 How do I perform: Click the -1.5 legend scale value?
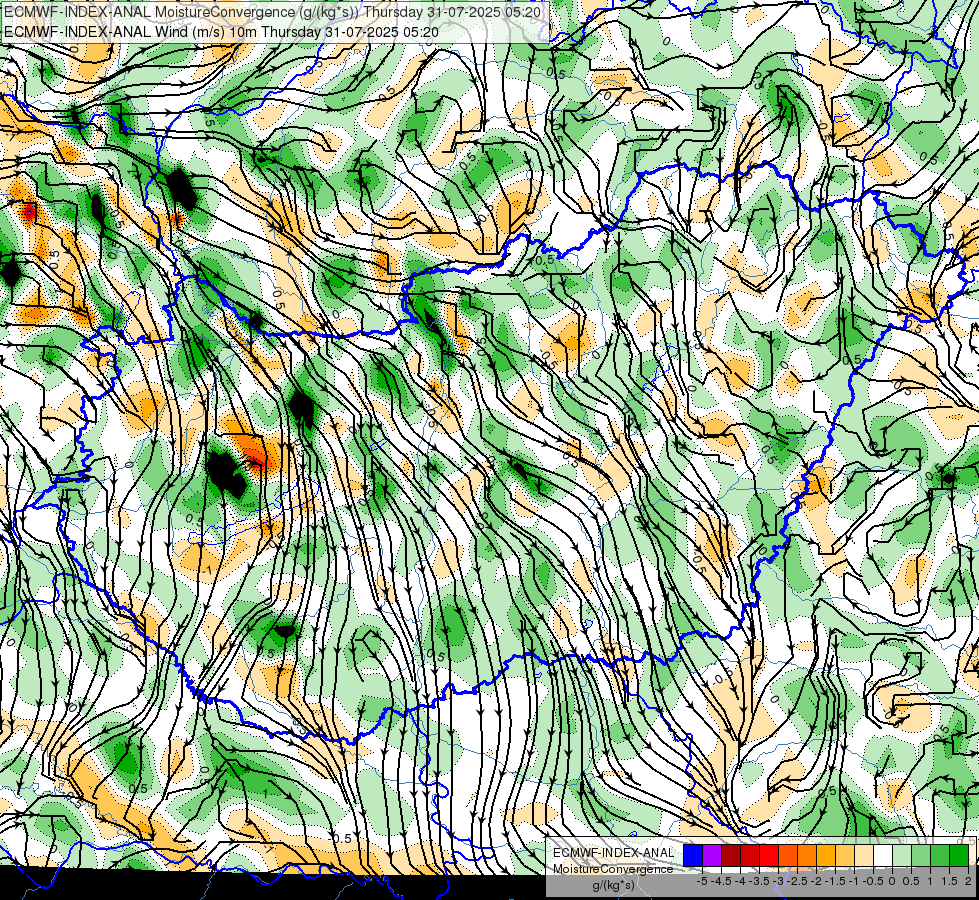pos(835,881)
